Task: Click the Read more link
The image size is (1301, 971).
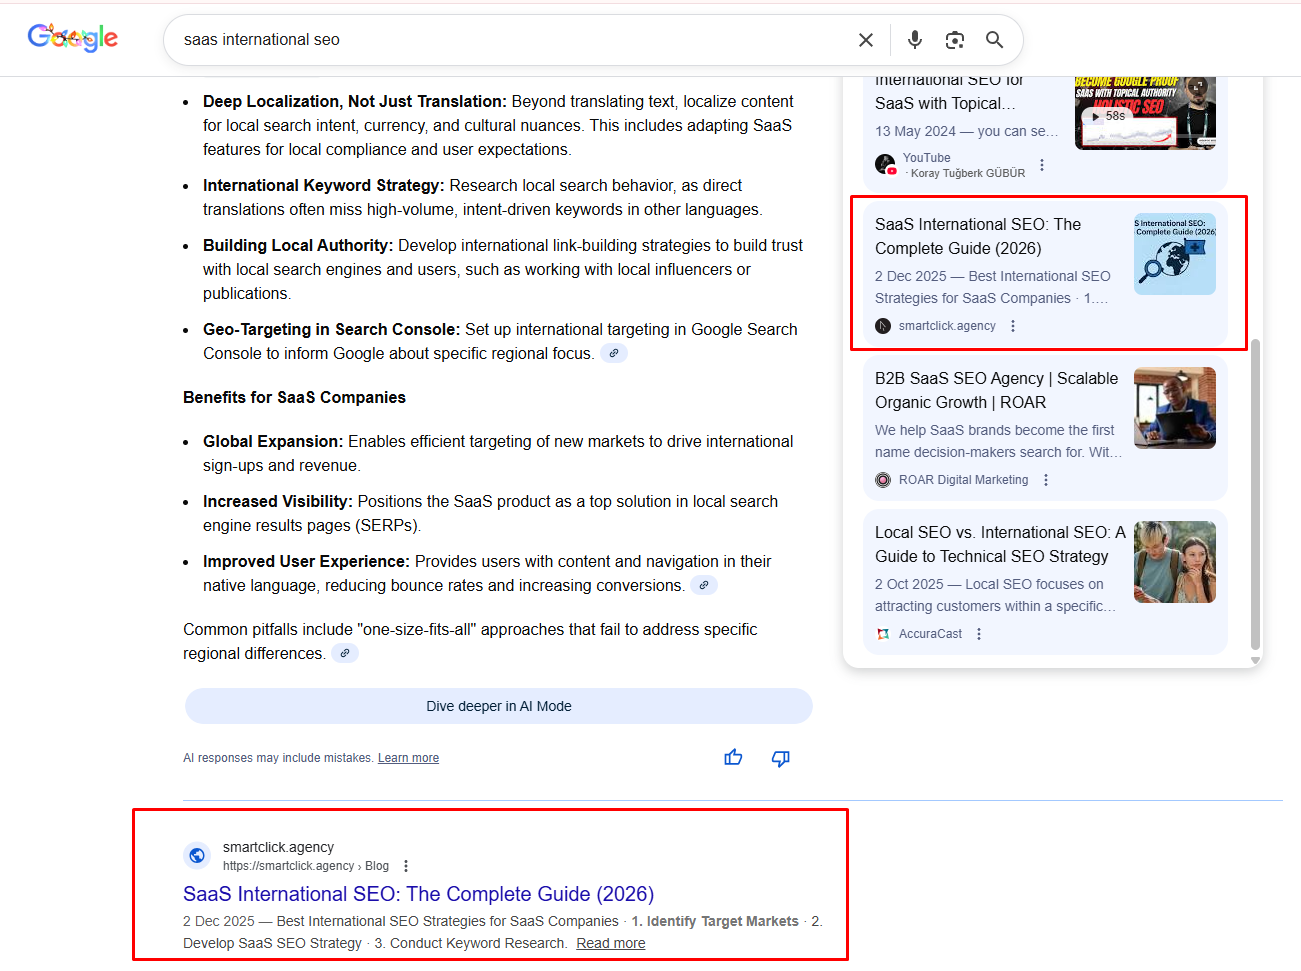Action: tap(611, 943)
